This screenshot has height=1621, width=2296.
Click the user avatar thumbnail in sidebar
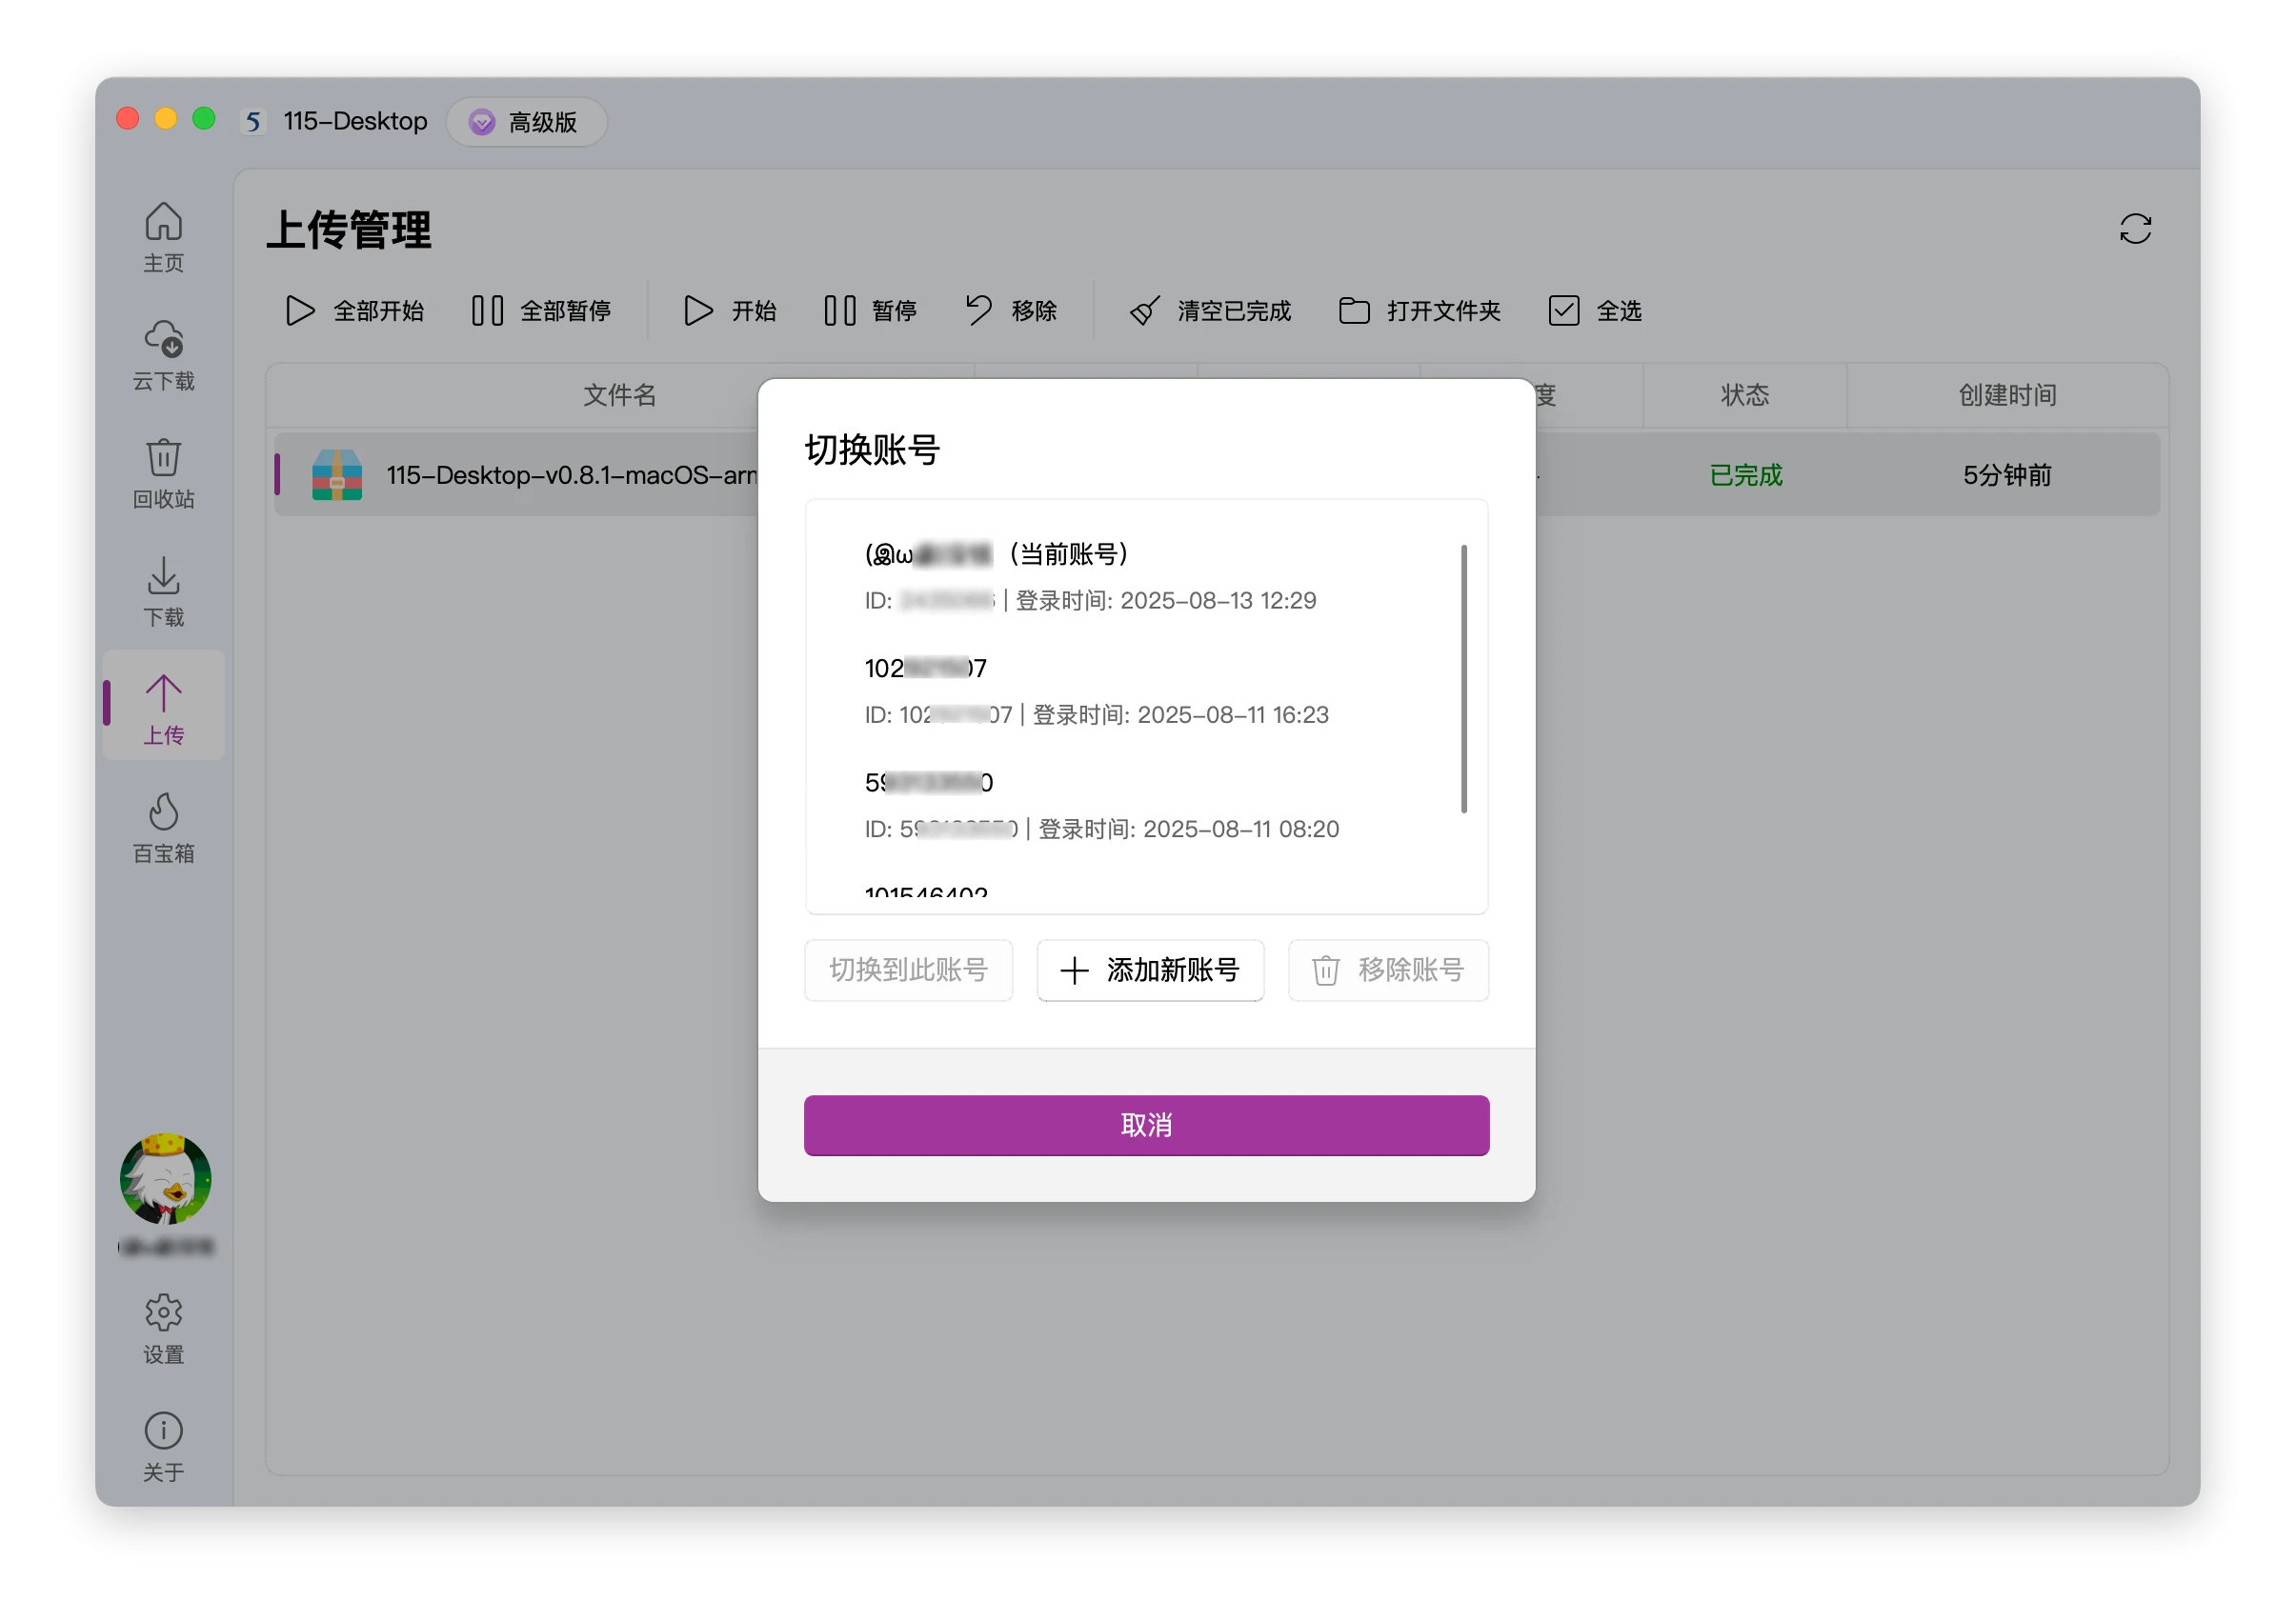click(x=165, y=1178)
